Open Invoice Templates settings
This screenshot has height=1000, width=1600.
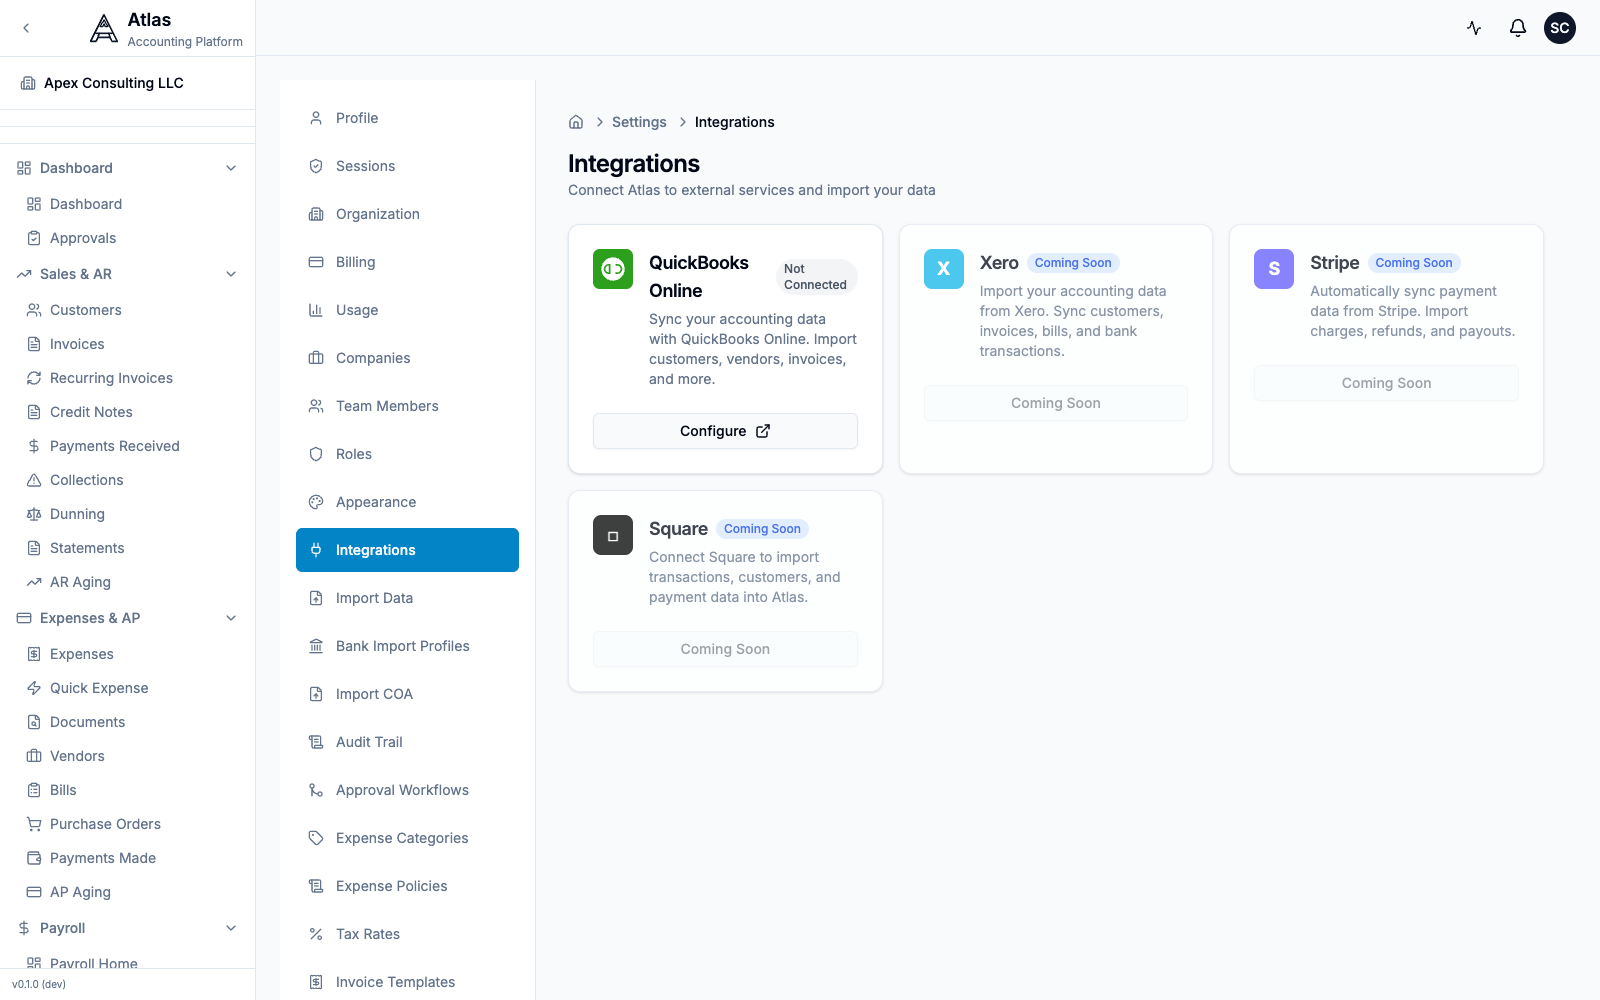407,982
